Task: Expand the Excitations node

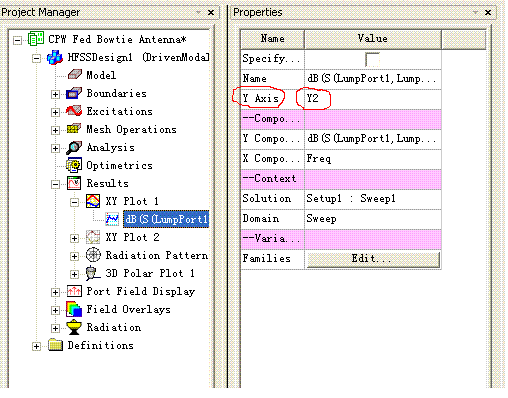Action: coord(55,113)
